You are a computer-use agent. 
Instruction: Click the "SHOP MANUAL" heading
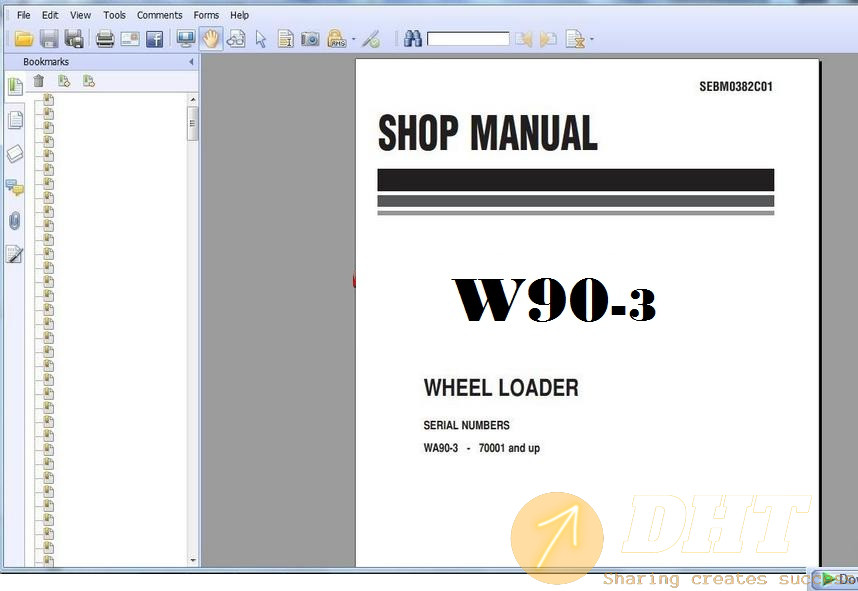(488, 132)
